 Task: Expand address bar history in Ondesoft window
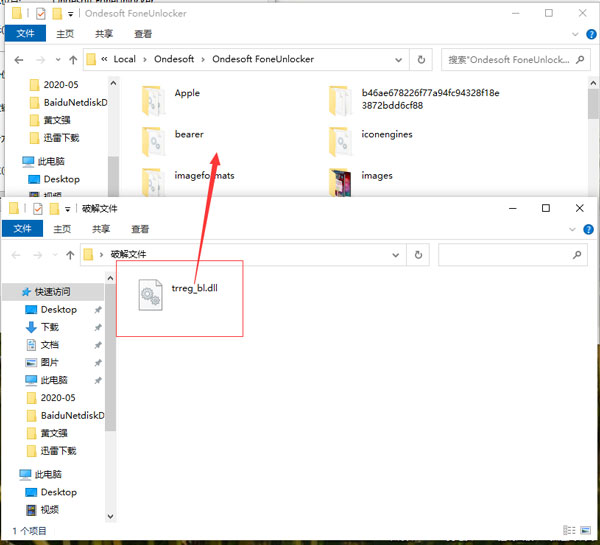[398, 60]
